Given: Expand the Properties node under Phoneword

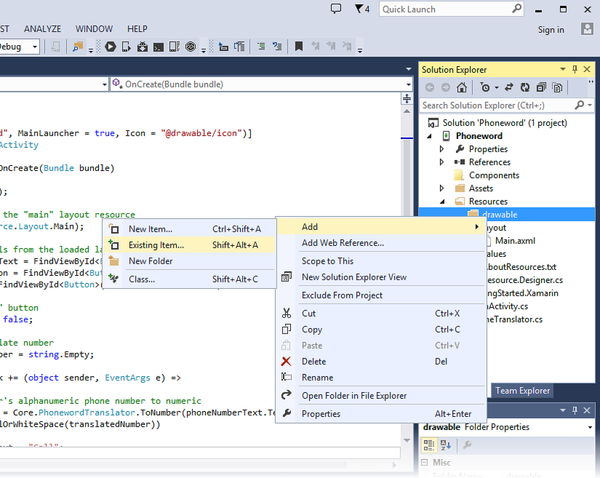Looking at the screenshot, I should point(442,149).
